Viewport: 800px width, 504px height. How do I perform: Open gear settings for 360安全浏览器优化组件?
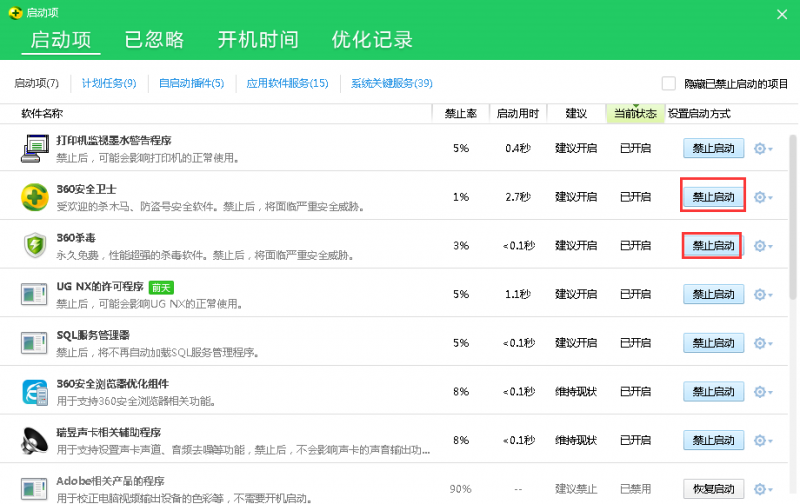[x=763, y=392]
